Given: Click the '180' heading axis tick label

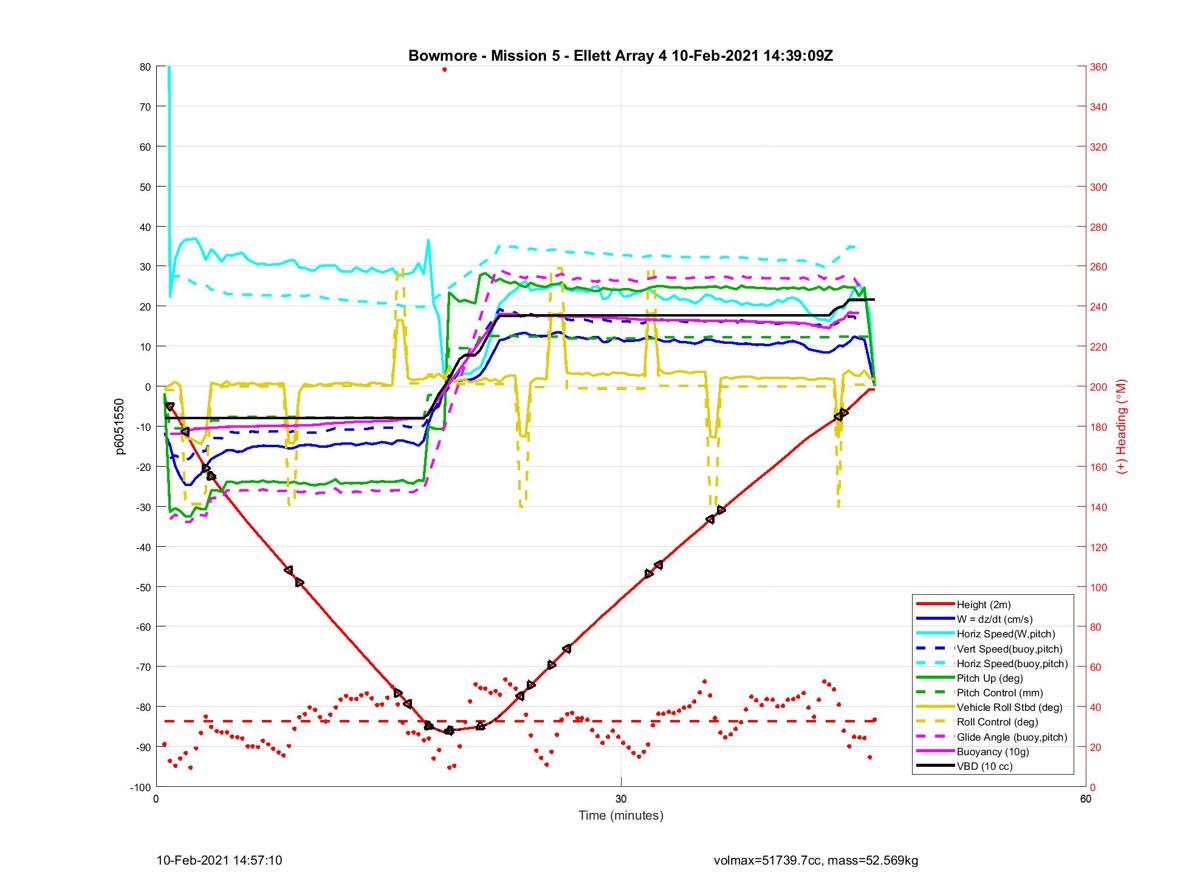Looking at the screenshot, I should pos(1100,427).
